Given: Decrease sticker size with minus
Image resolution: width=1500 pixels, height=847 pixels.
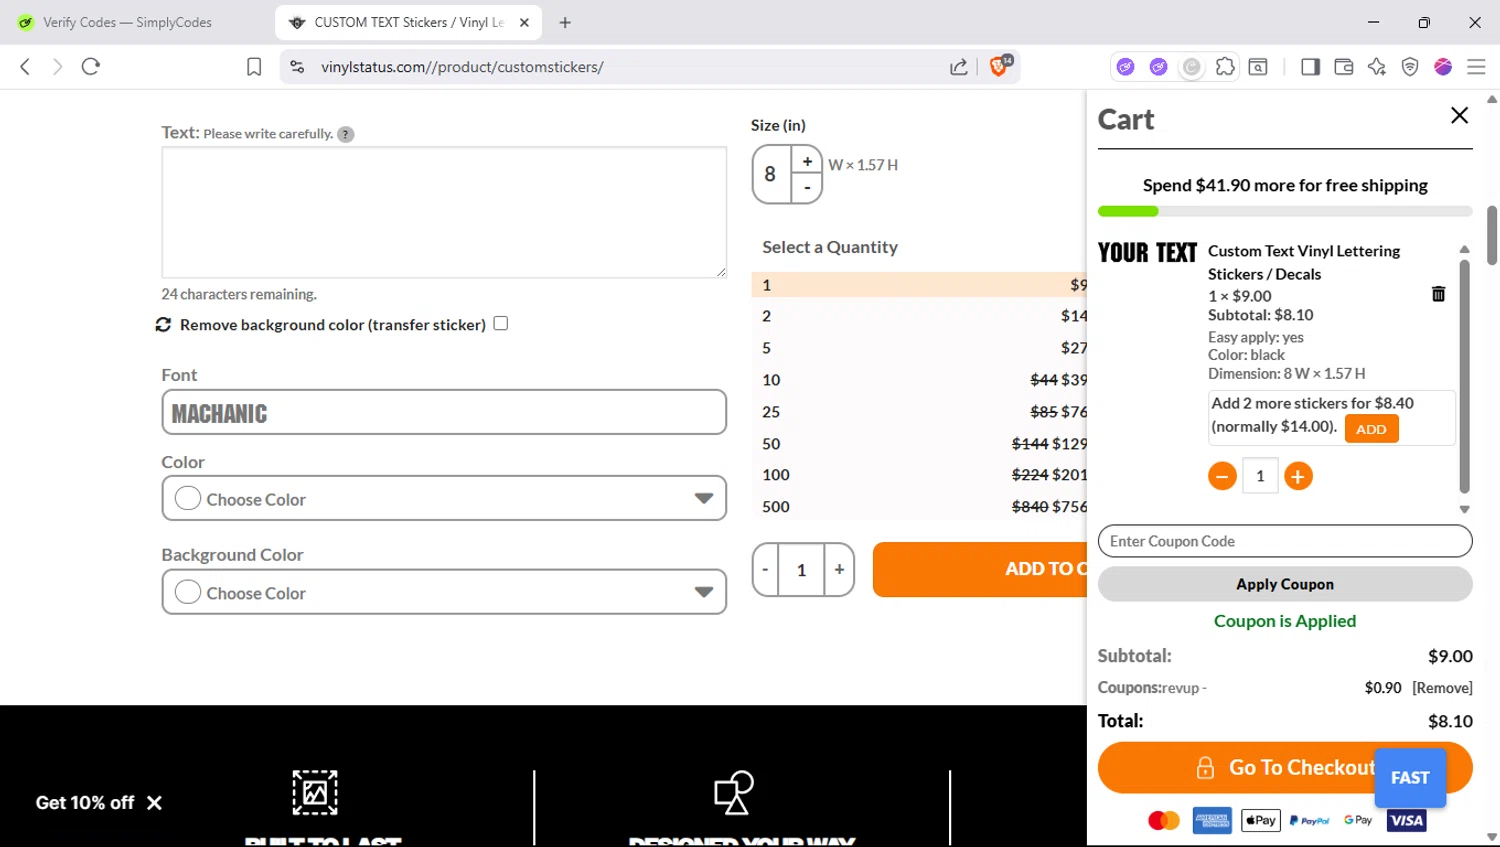Looking at the screenshot, I should (x=807, y=188).
